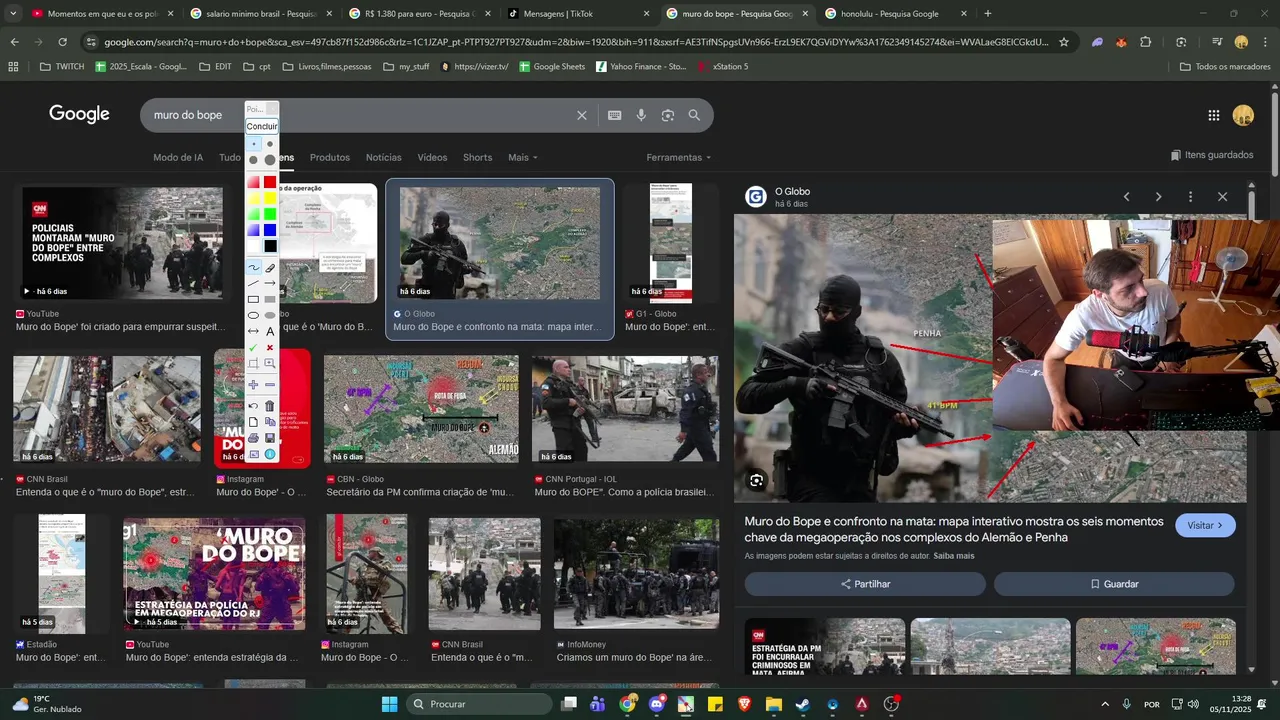The width and height of the screenshot is (1280, 720).
Task: Print the drawing using the printer icon
Action: point(253,438)
